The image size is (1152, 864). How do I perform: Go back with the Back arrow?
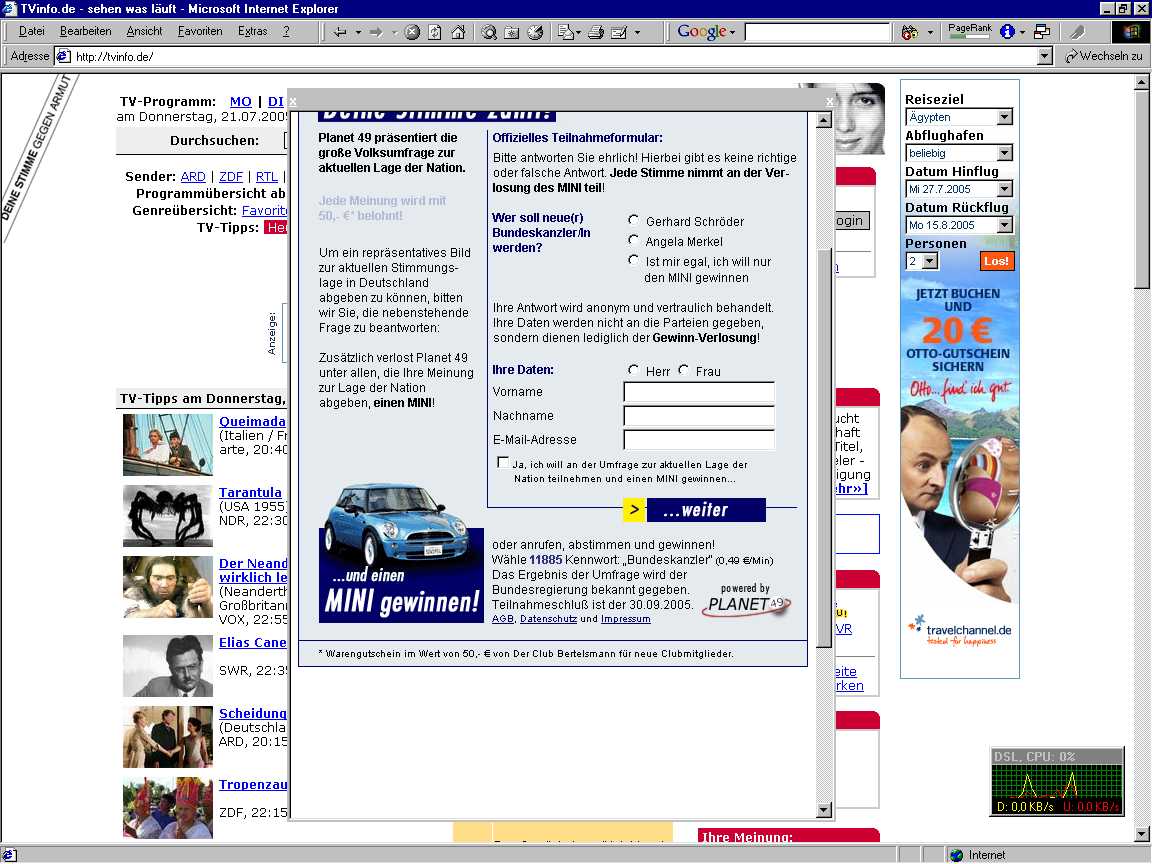click(x=339, y=32)
